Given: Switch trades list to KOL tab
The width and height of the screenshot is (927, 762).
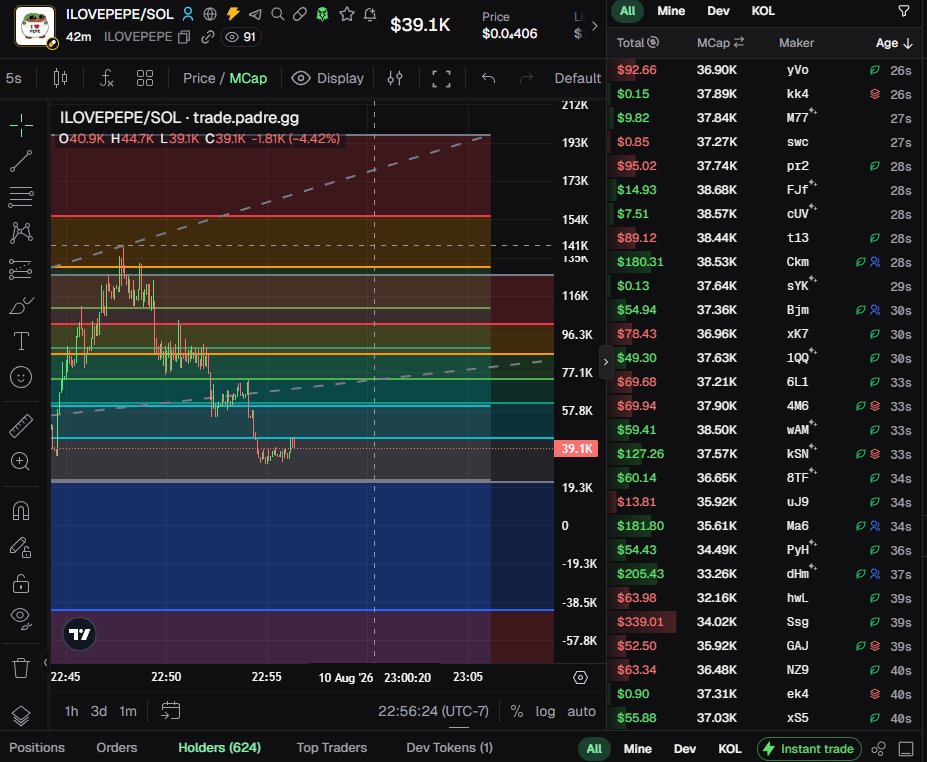Looking at the screenshot, I should coord(763,11).
